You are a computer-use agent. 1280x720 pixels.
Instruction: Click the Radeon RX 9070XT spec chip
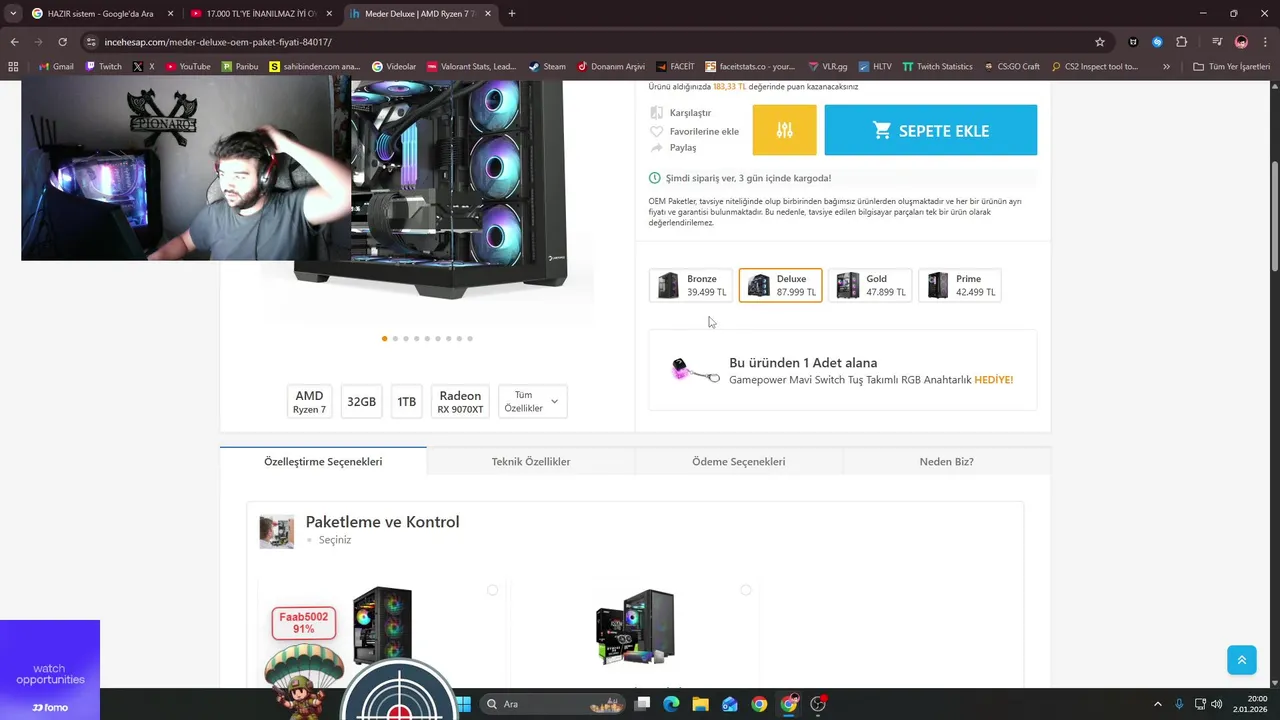tap(460, 401)
